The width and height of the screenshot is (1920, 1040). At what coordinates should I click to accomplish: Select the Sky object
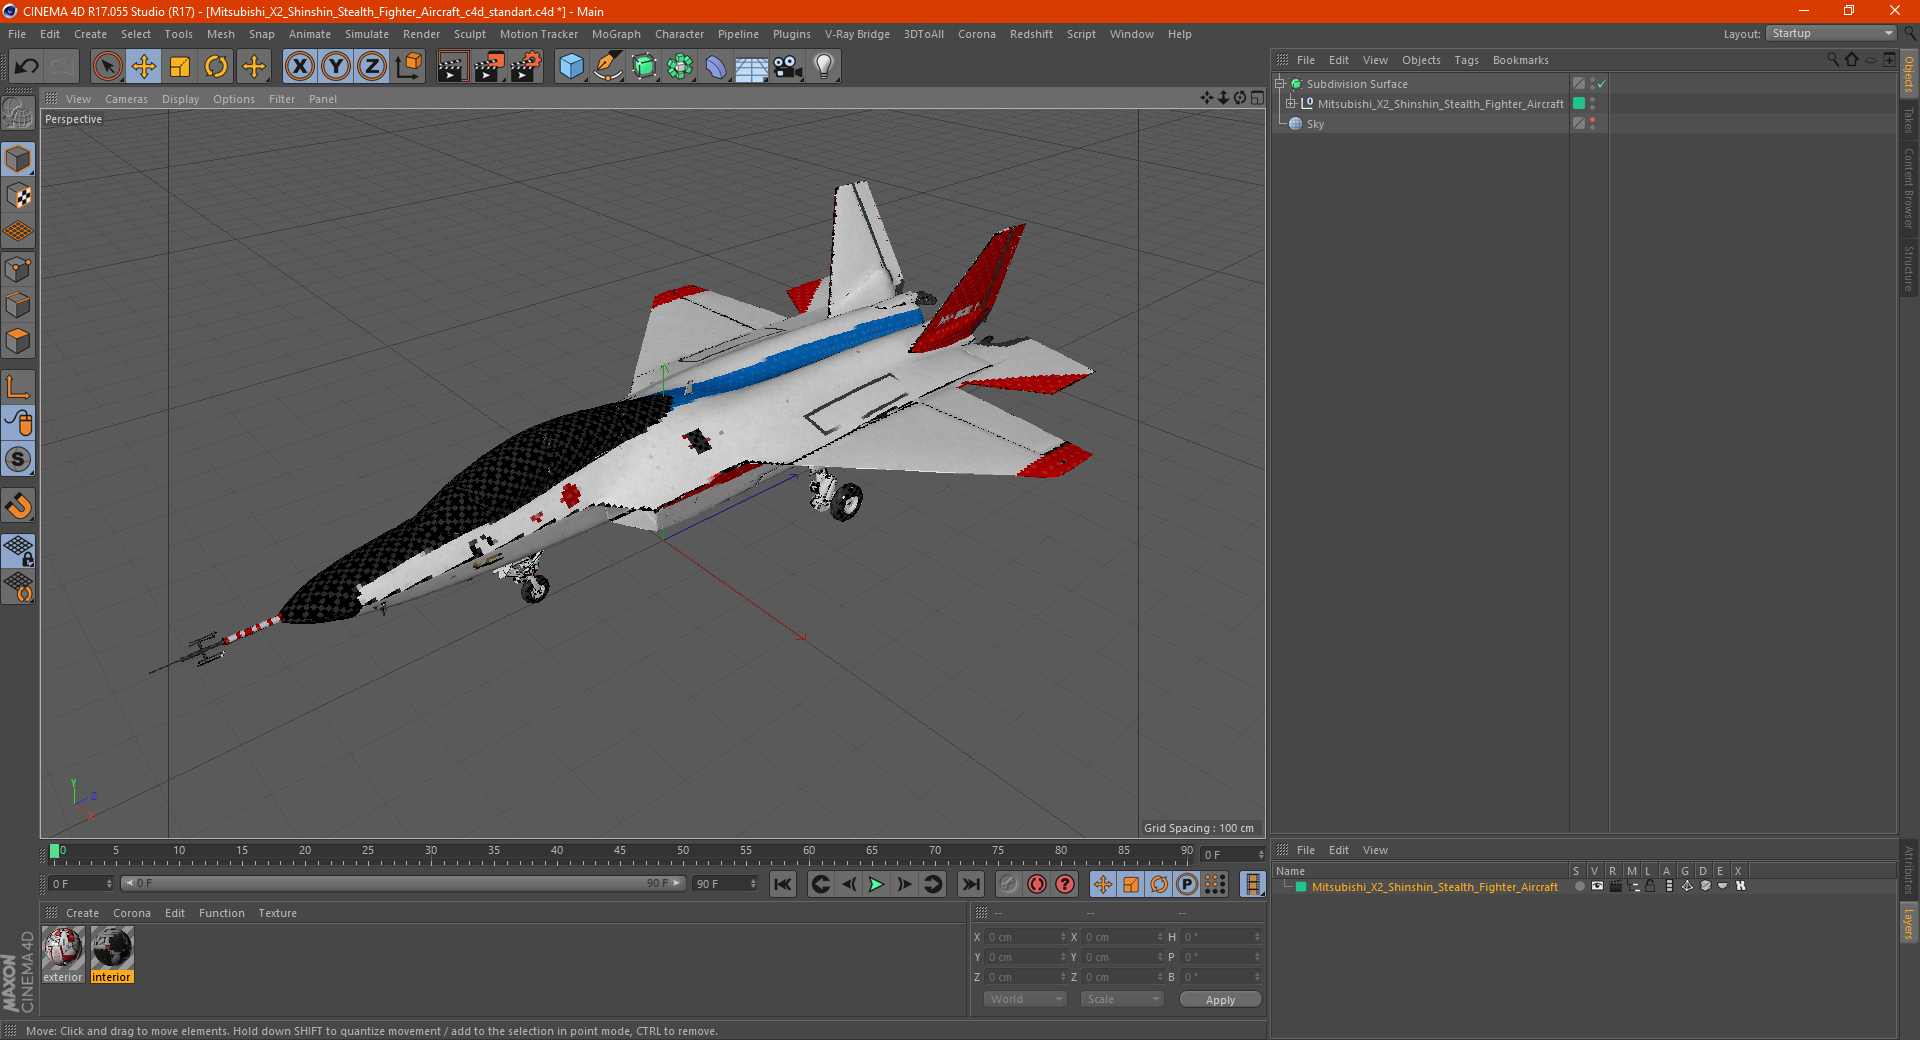(x=1315, y=124)
